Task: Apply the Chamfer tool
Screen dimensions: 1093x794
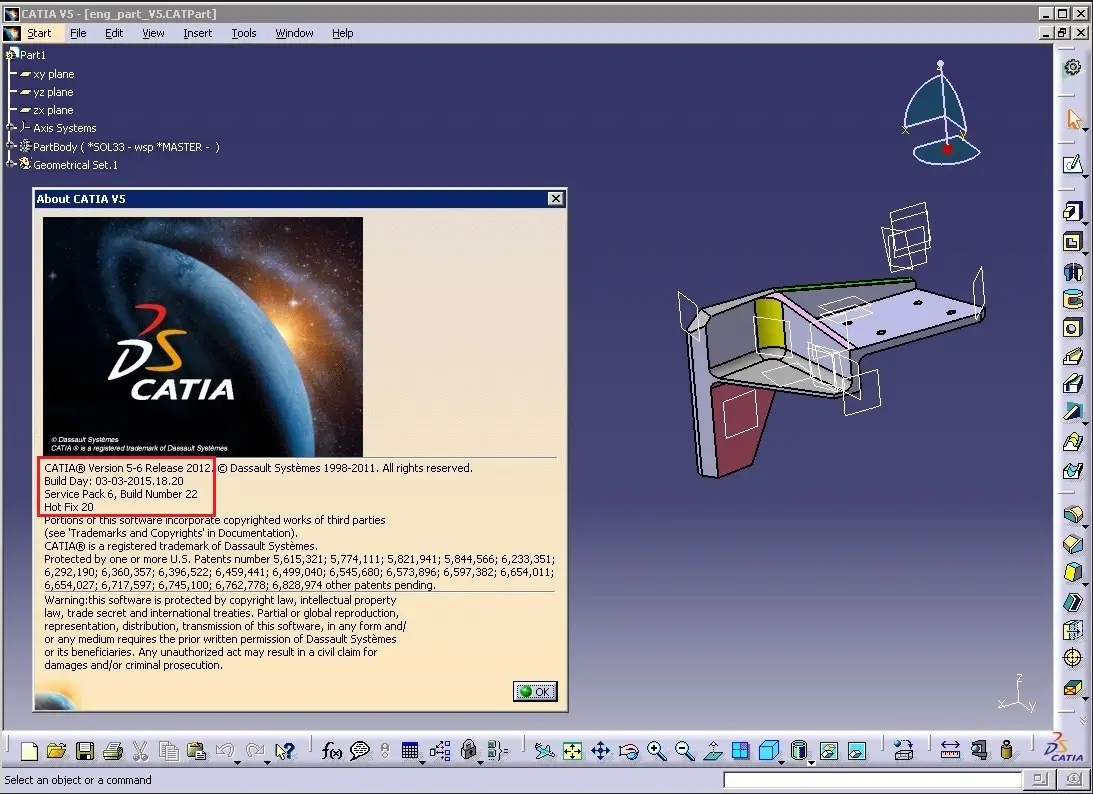Action: 1073,544
